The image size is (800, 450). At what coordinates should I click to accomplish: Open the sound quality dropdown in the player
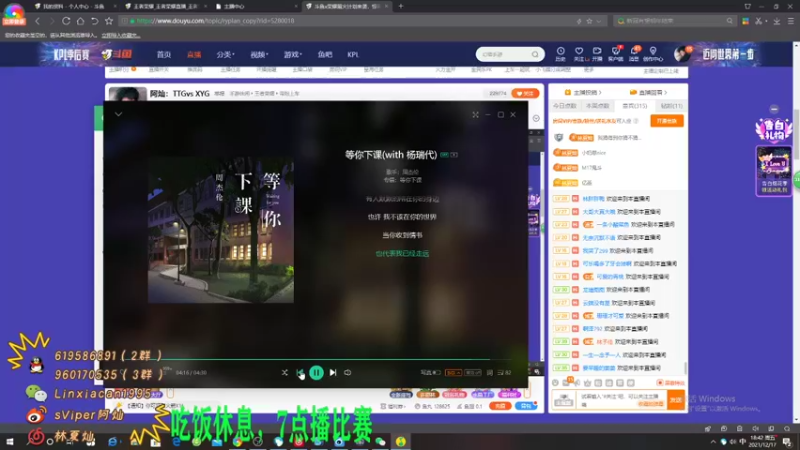point(453,372)
